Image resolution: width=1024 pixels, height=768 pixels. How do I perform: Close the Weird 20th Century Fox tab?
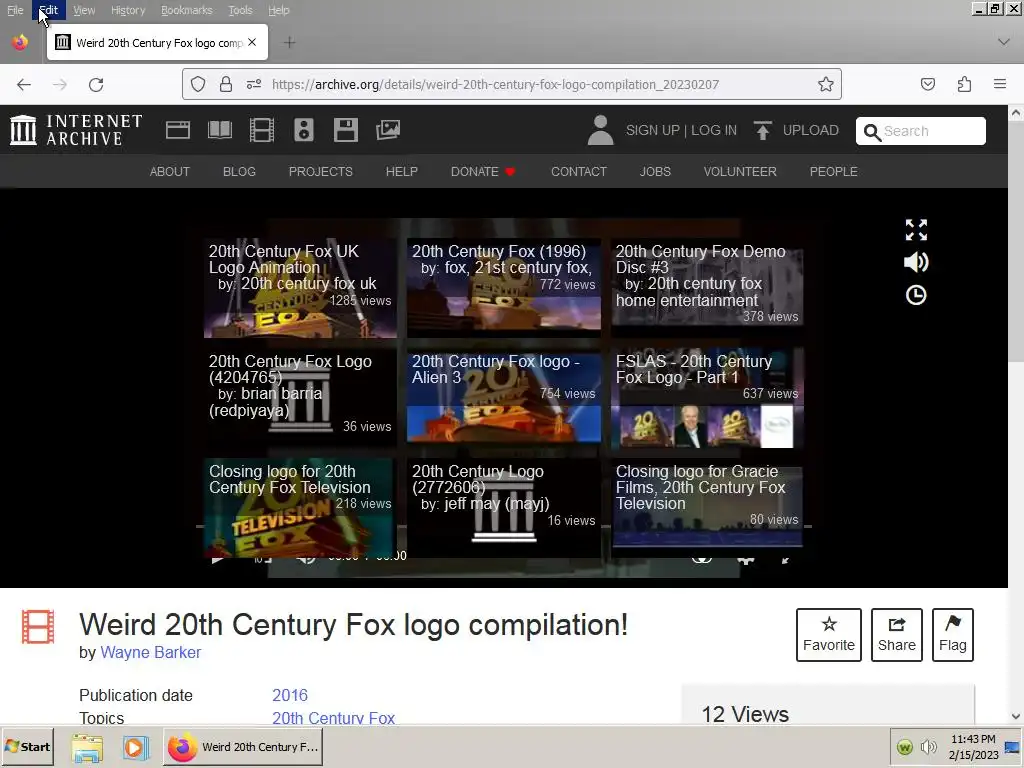click(252, 42)
